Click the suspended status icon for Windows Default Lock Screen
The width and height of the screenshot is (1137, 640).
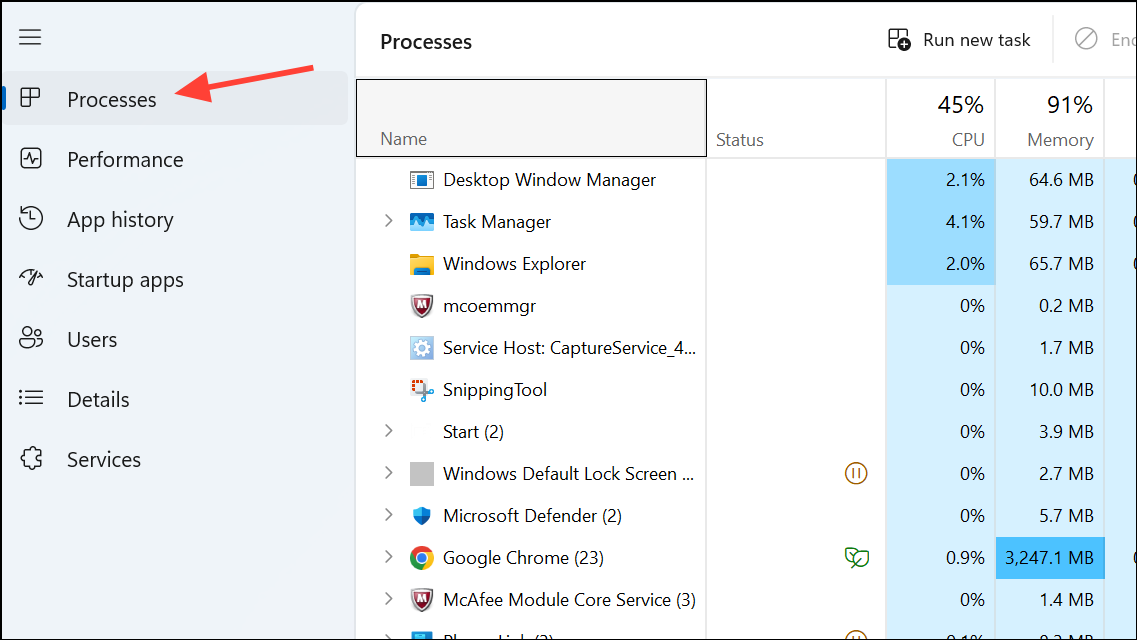click(x=856, y=473)
